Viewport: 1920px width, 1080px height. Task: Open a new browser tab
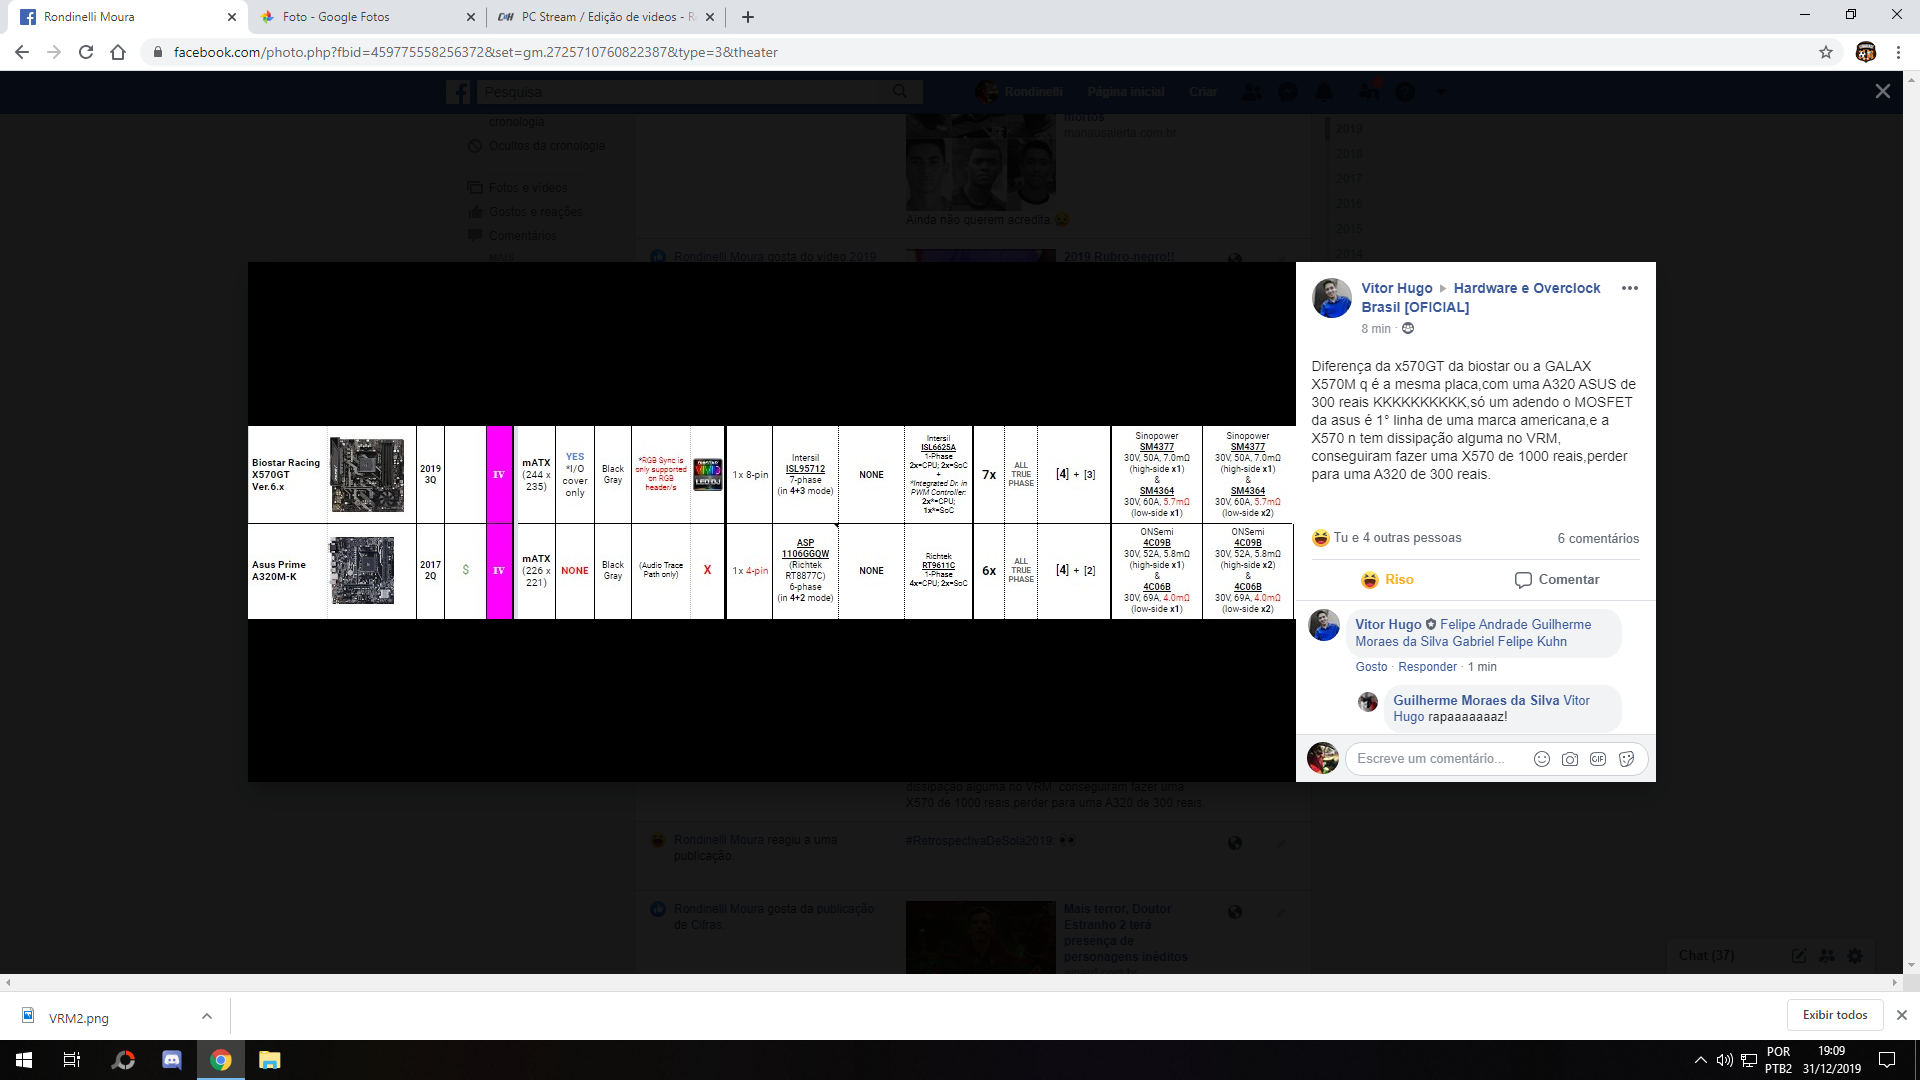748,17
